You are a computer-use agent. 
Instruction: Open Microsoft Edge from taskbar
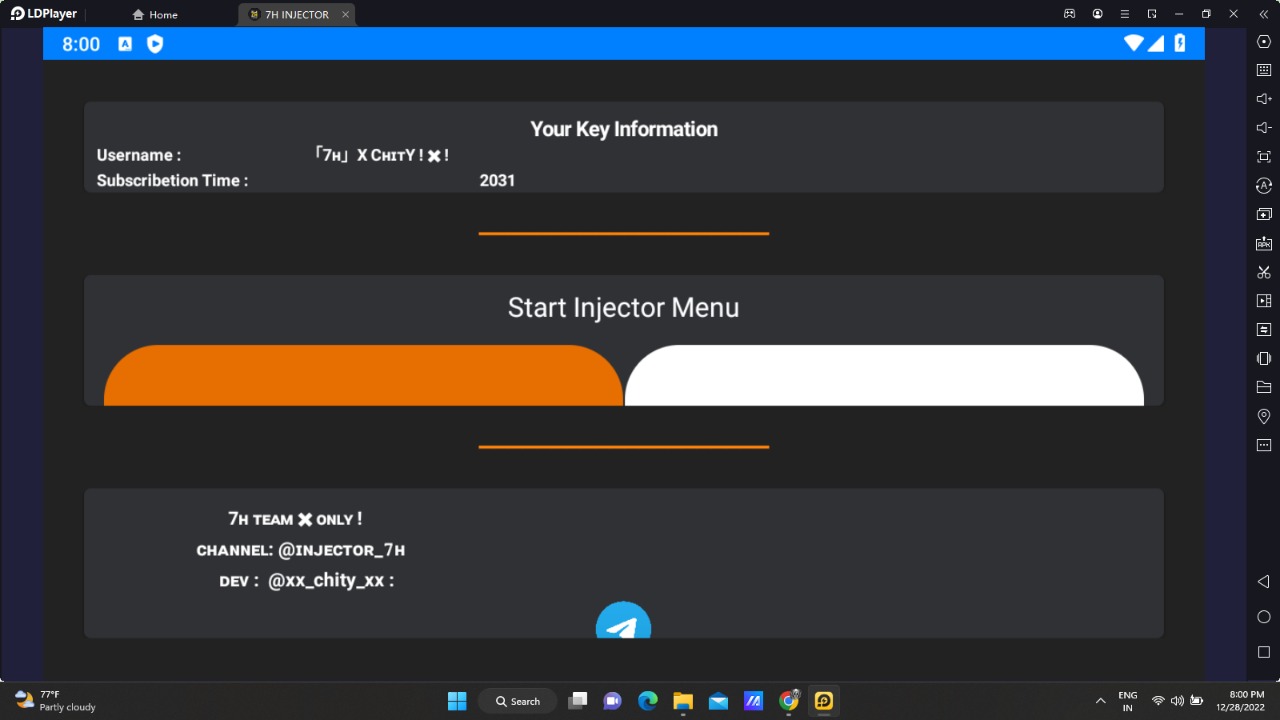(648, 701)
